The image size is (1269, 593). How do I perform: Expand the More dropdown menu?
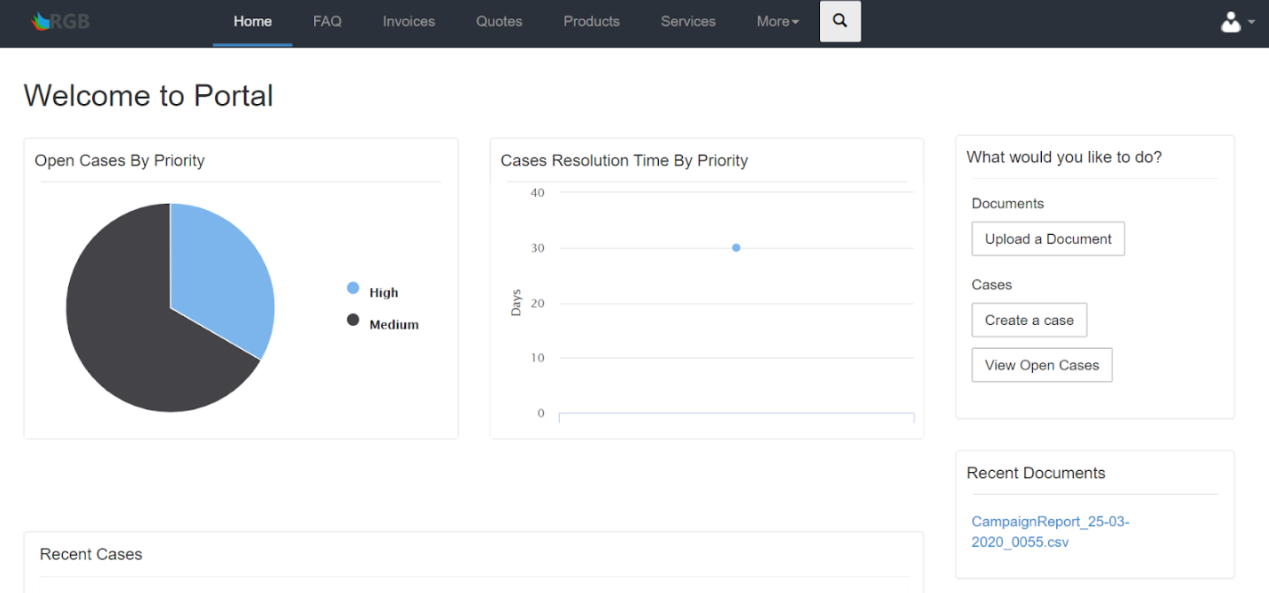tap(778, 21)
